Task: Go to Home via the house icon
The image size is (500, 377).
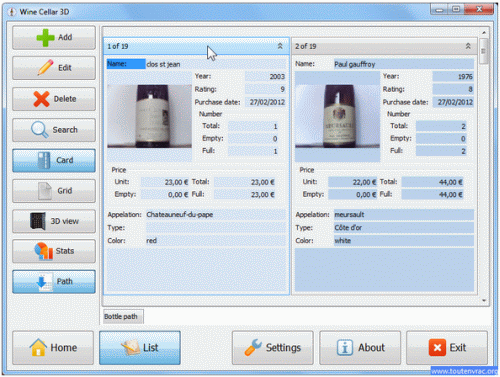Action: pos(38,347)
